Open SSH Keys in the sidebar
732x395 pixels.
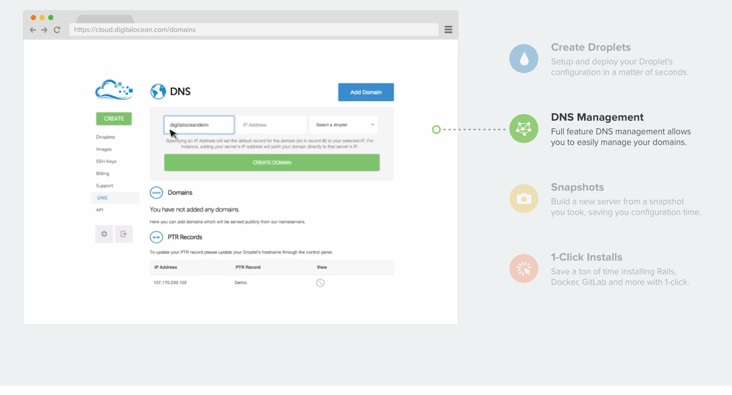point(106,161)
